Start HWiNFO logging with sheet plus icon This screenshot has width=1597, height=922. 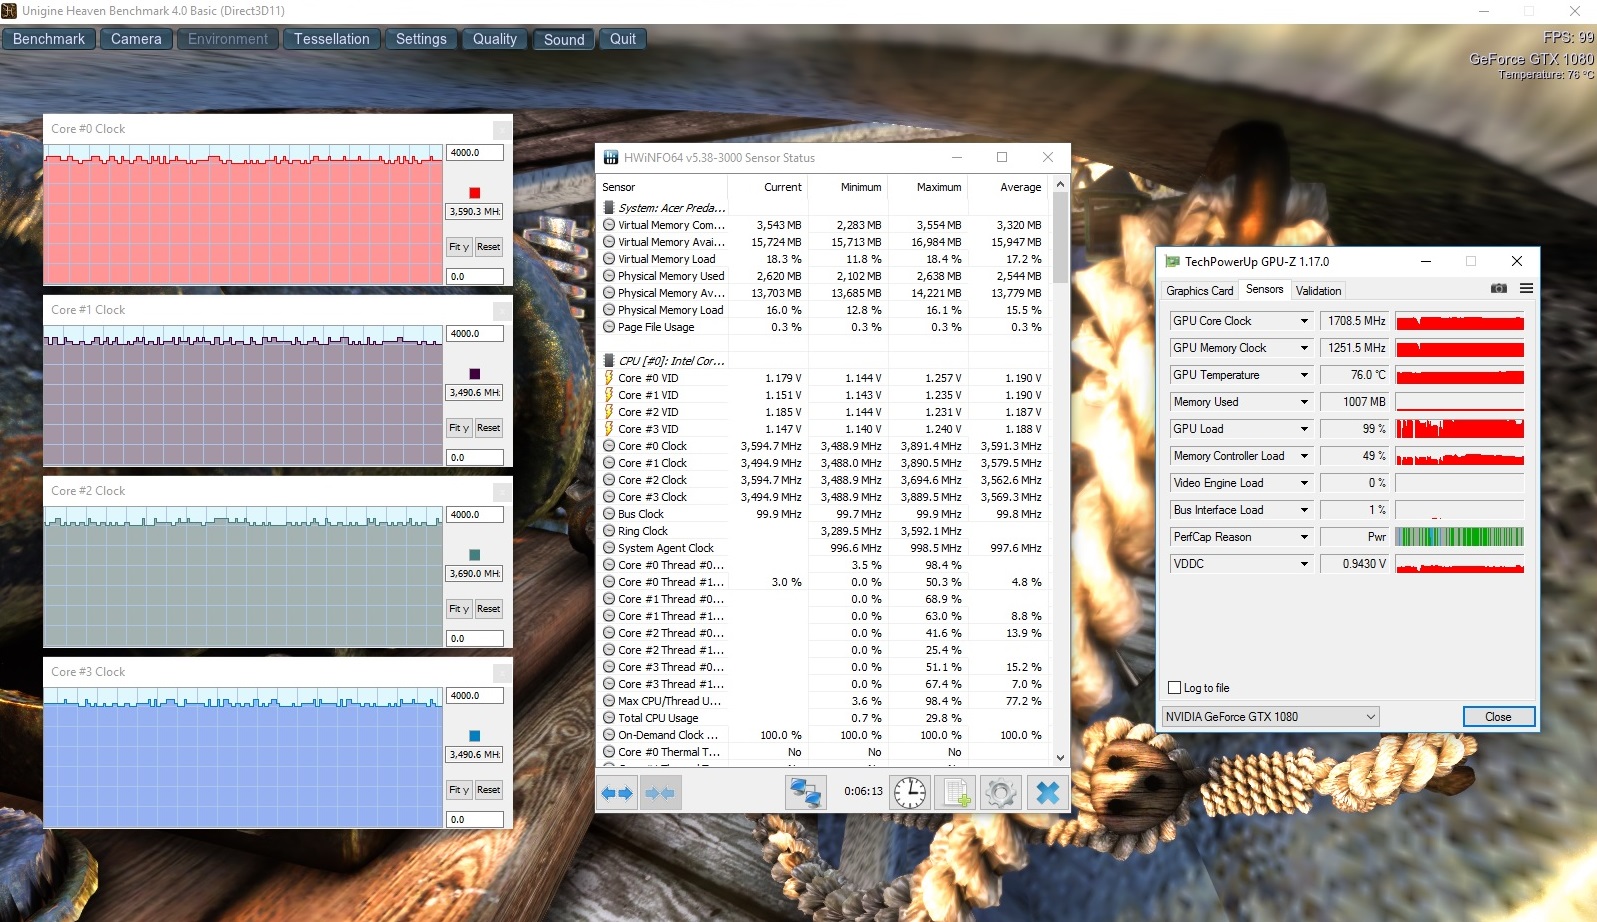coord(956,793)
